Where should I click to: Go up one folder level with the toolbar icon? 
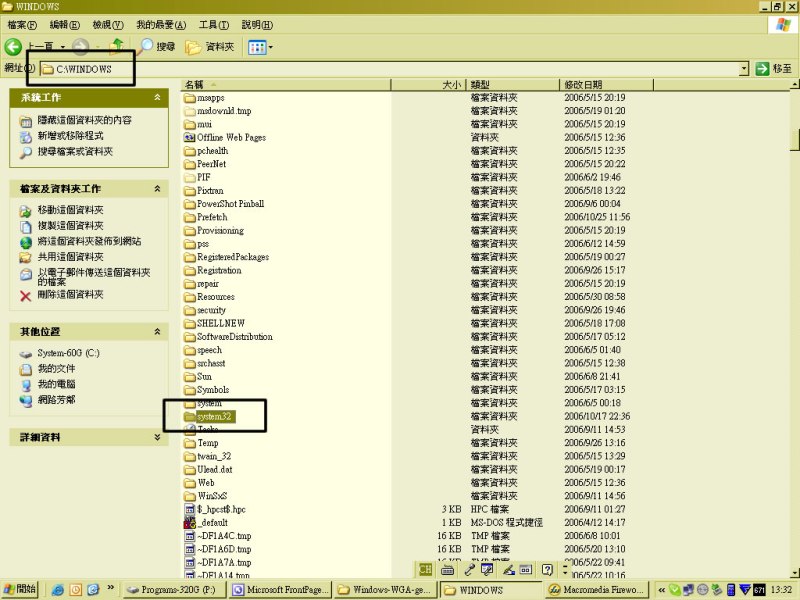[117, 47]
